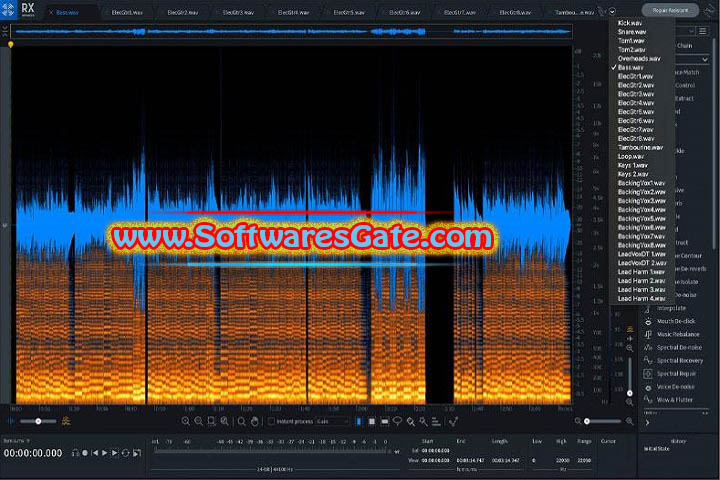The image size is (720, 480).
Task: Open the time format dropdown above timecode
Action: pos(17,440)
